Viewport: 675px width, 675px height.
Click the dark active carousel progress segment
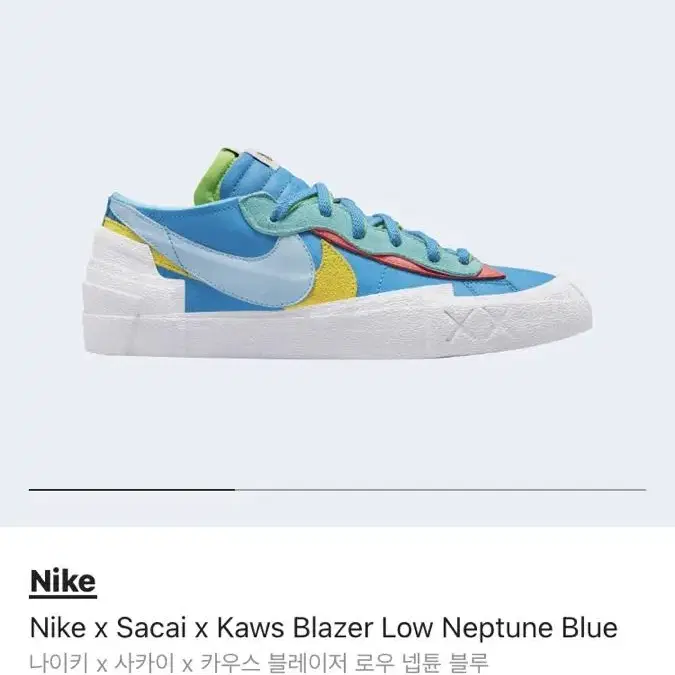point(132,489)
